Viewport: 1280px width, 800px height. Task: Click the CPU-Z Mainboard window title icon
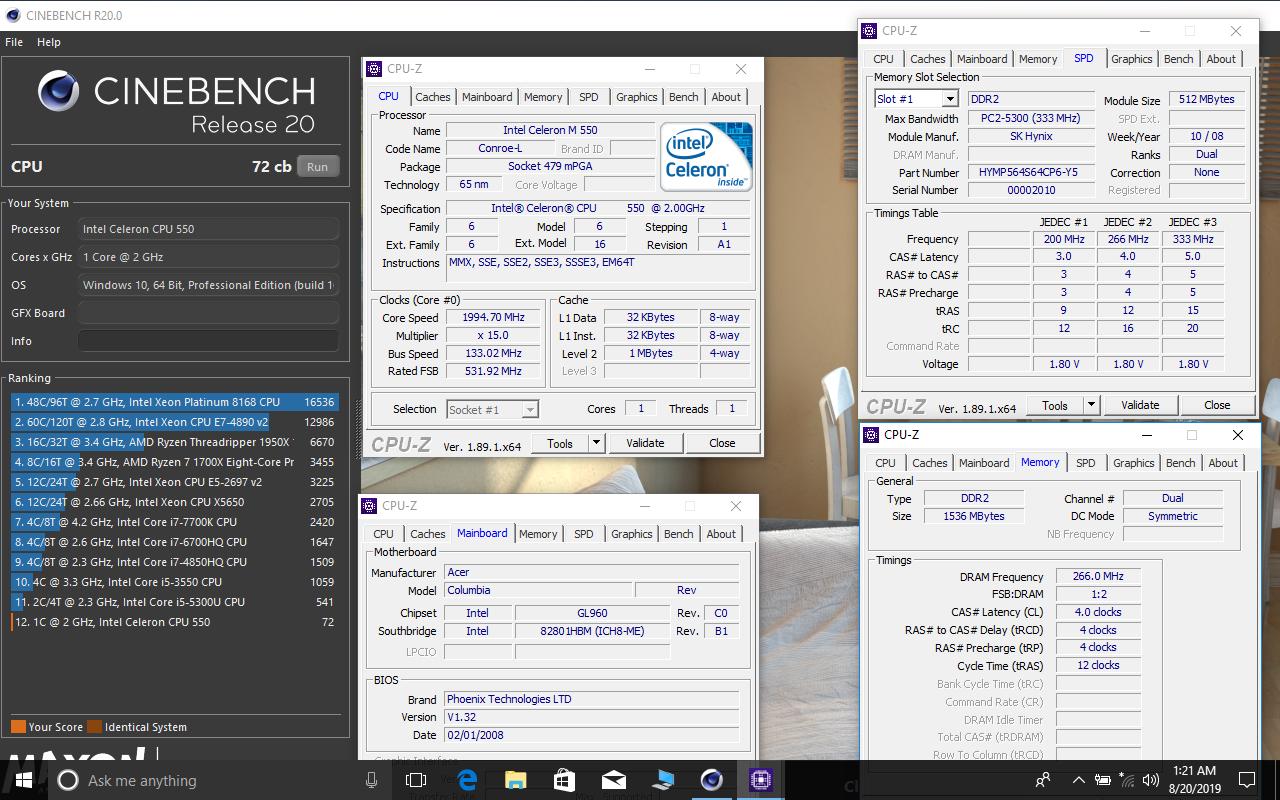[369, 506]
